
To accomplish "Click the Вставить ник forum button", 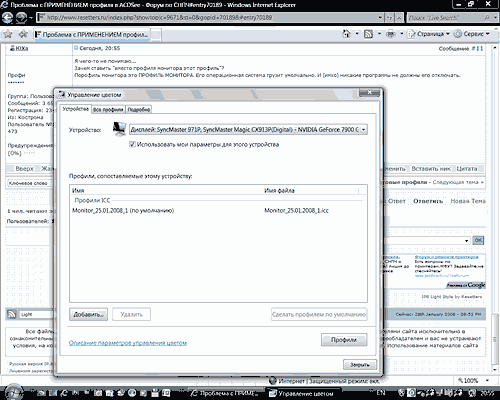I will (431, 169).
